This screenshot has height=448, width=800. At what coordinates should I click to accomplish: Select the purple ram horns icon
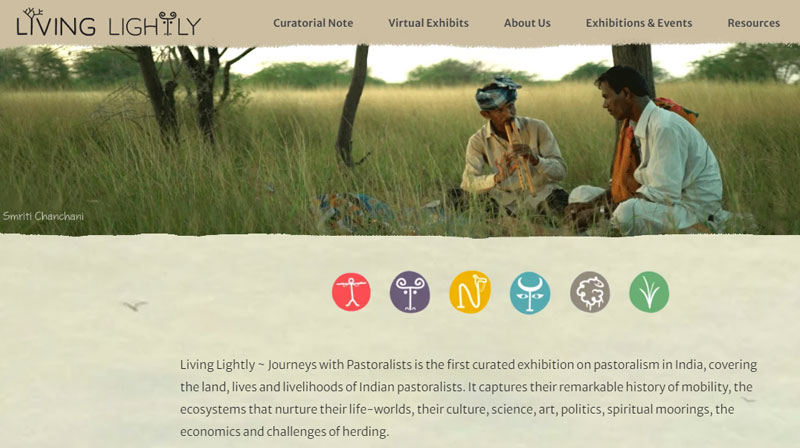410,292
